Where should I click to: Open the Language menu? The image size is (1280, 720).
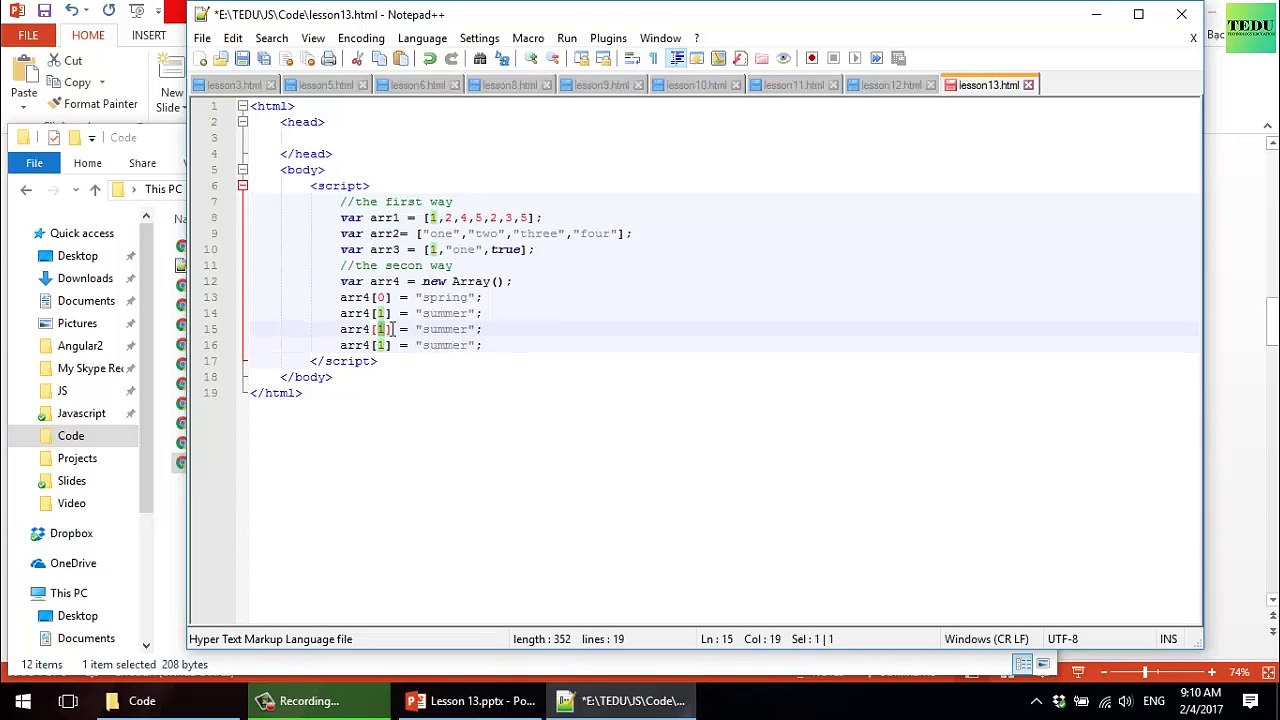click(422, 38)
